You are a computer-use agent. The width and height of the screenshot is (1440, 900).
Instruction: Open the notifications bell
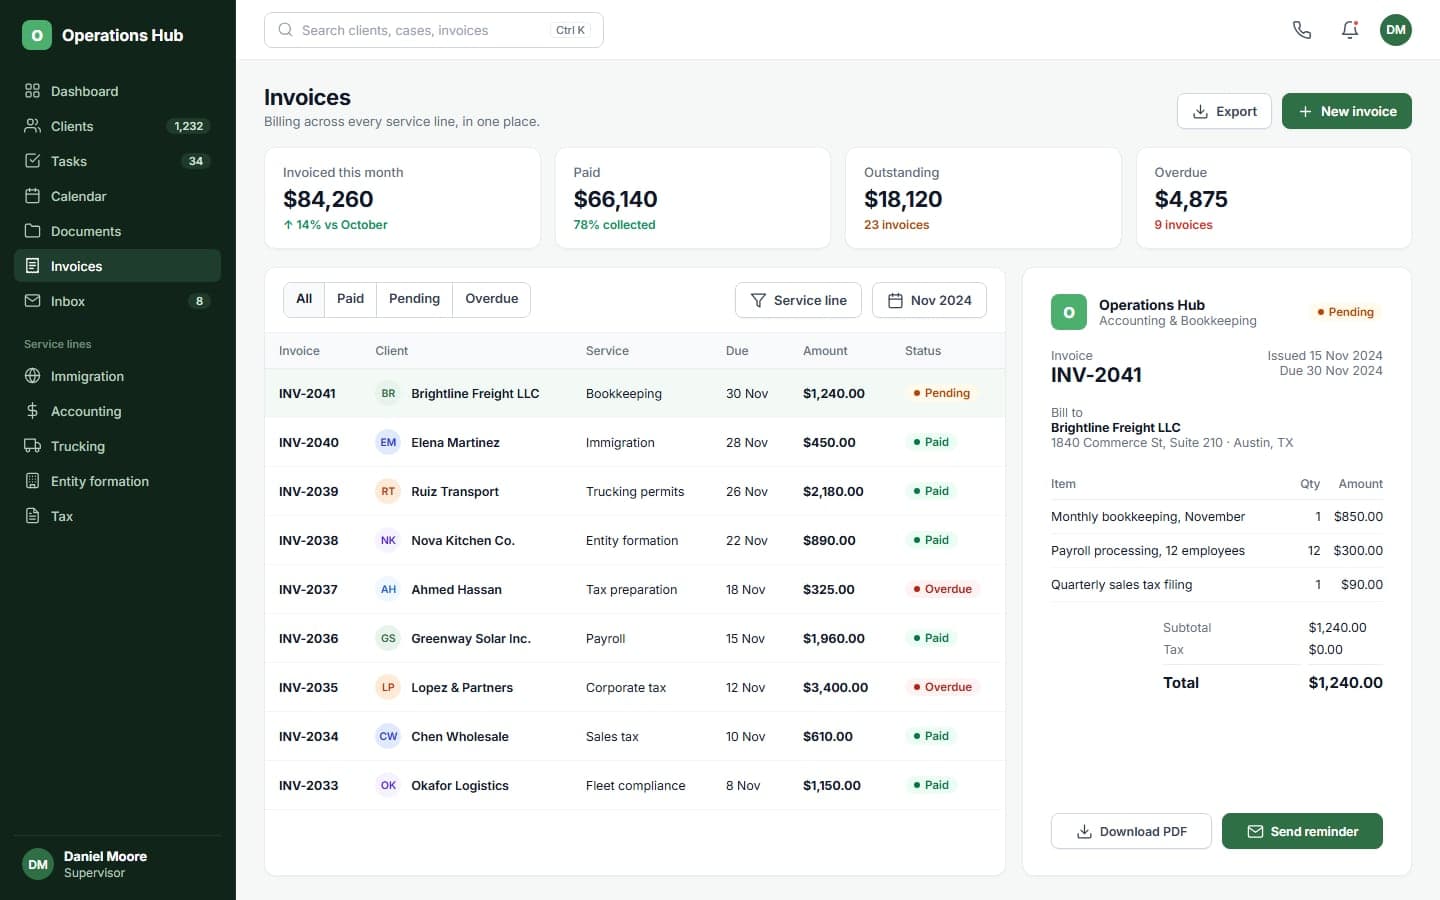[x=1350, y=30]
